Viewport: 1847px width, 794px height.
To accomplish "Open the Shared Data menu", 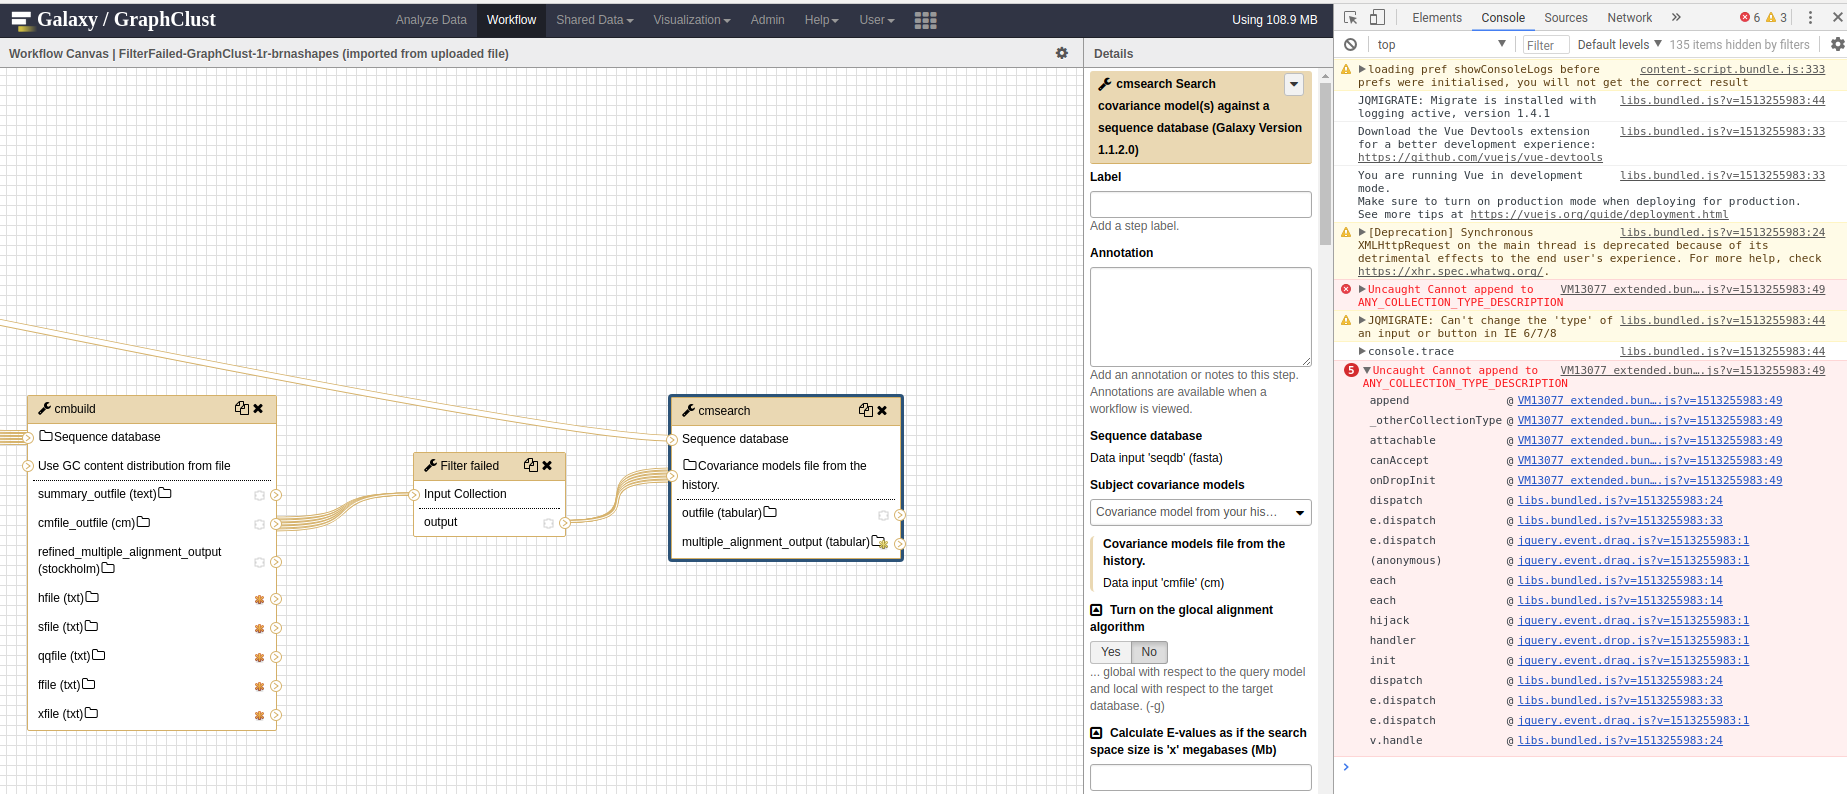I will [594, 20].
